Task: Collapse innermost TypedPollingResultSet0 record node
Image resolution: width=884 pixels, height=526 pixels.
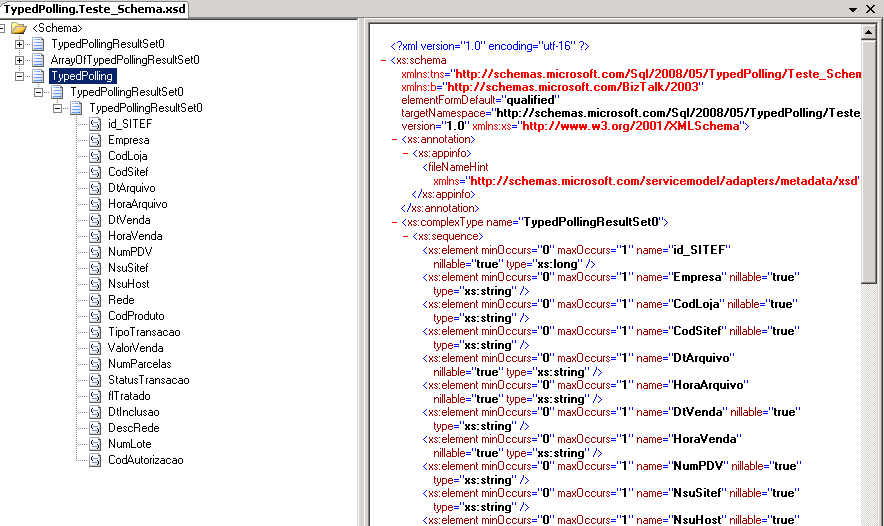Action: pyautogui.click(x=58, y=108)
